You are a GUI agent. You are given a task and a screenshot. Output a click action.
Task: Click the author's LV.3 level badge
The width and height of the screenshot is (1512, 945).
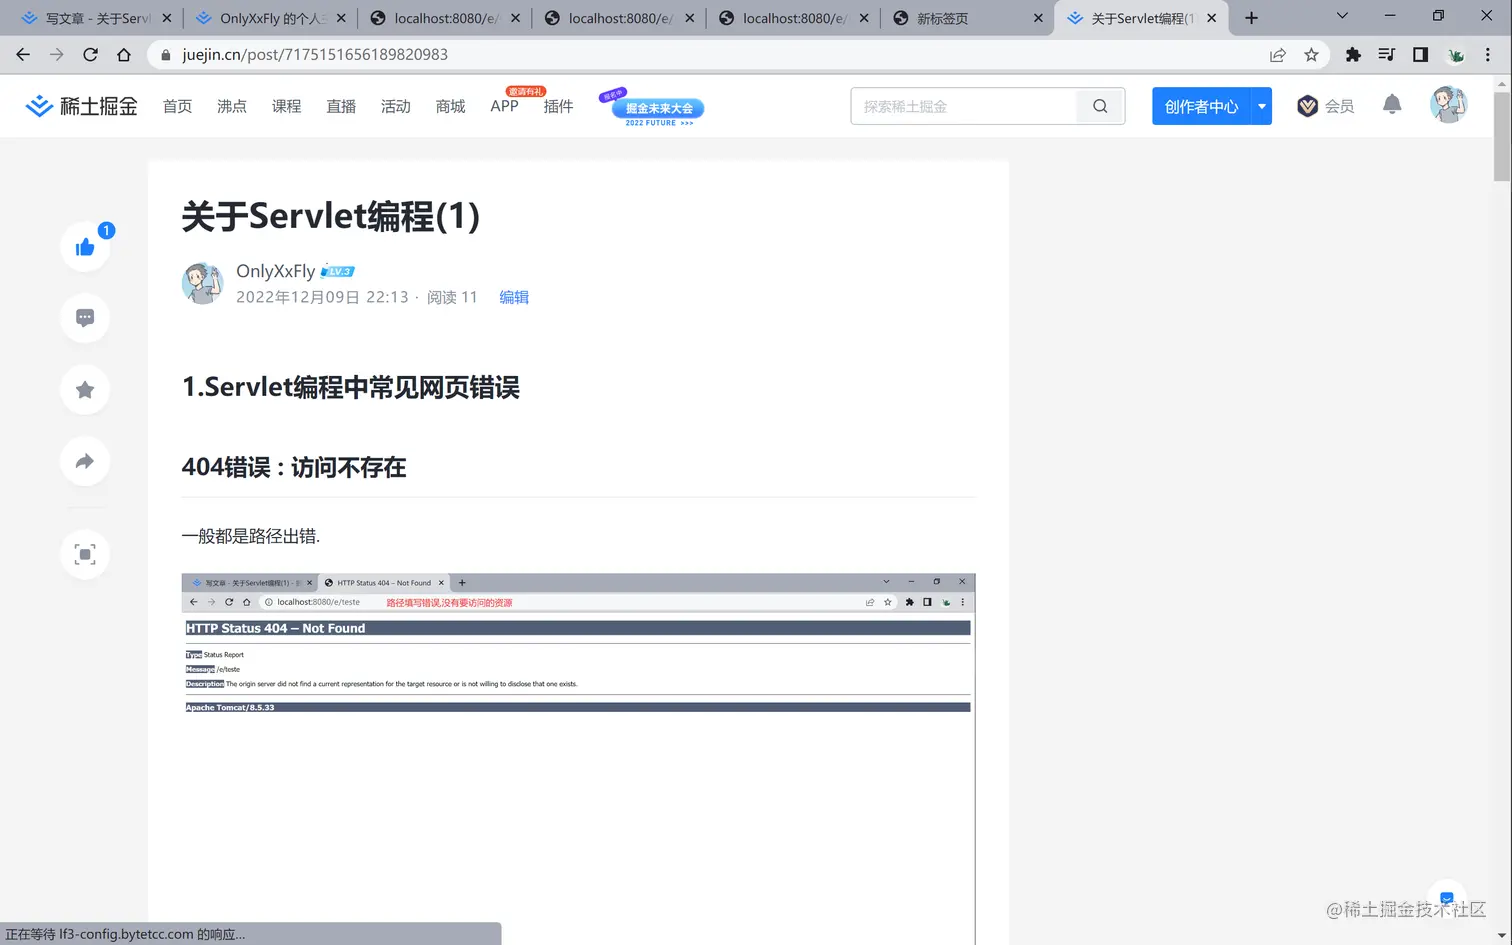(x=338, y=271)
